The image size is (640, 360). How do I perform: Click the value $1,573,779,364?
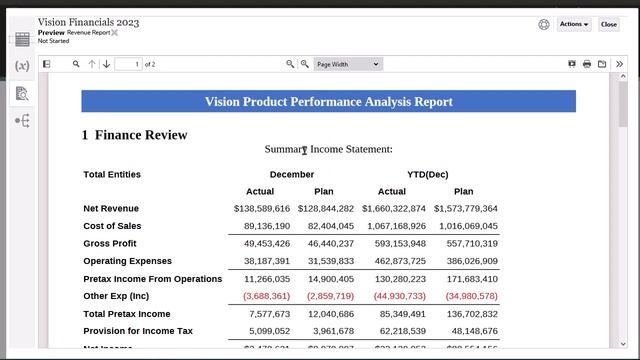click(x=466, y=209)
